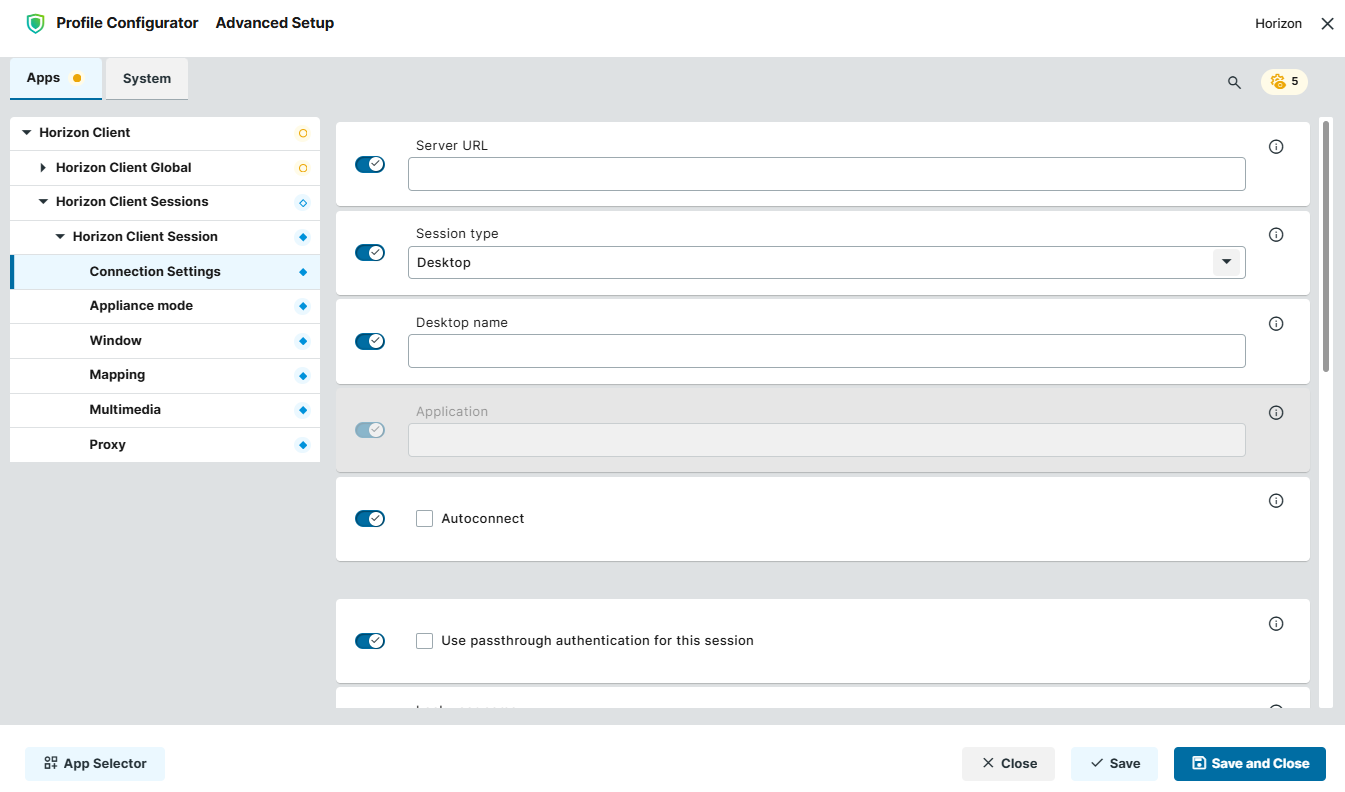Toggle the Desktop name setting switch
1345x792 pixels.
pos(370,341)
